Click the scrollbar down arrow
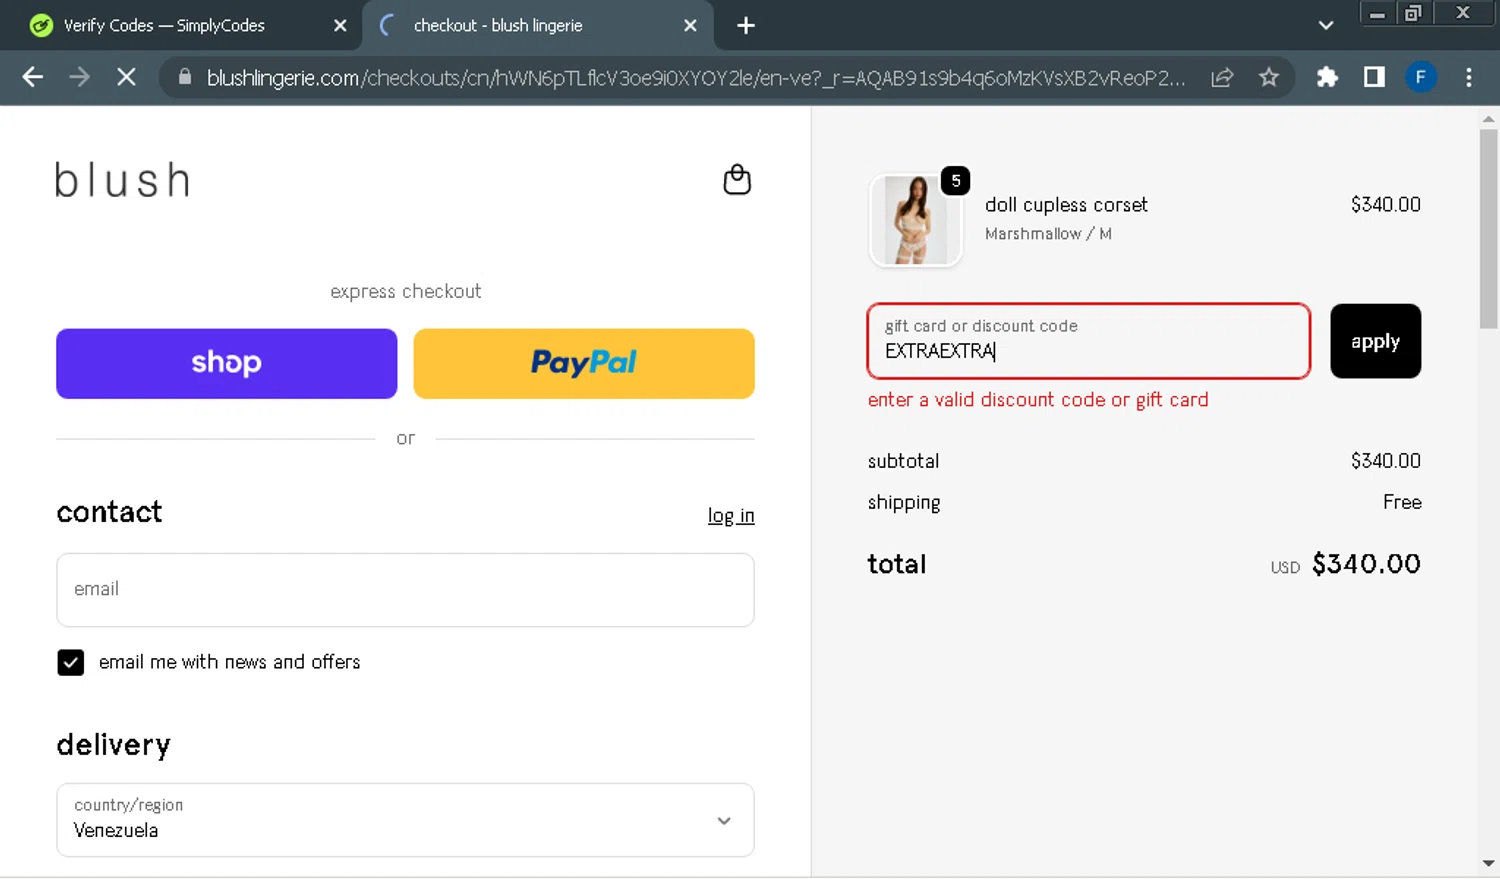Image resolution: width=1500 pixels, height=879 pixels. (1488, 863)
